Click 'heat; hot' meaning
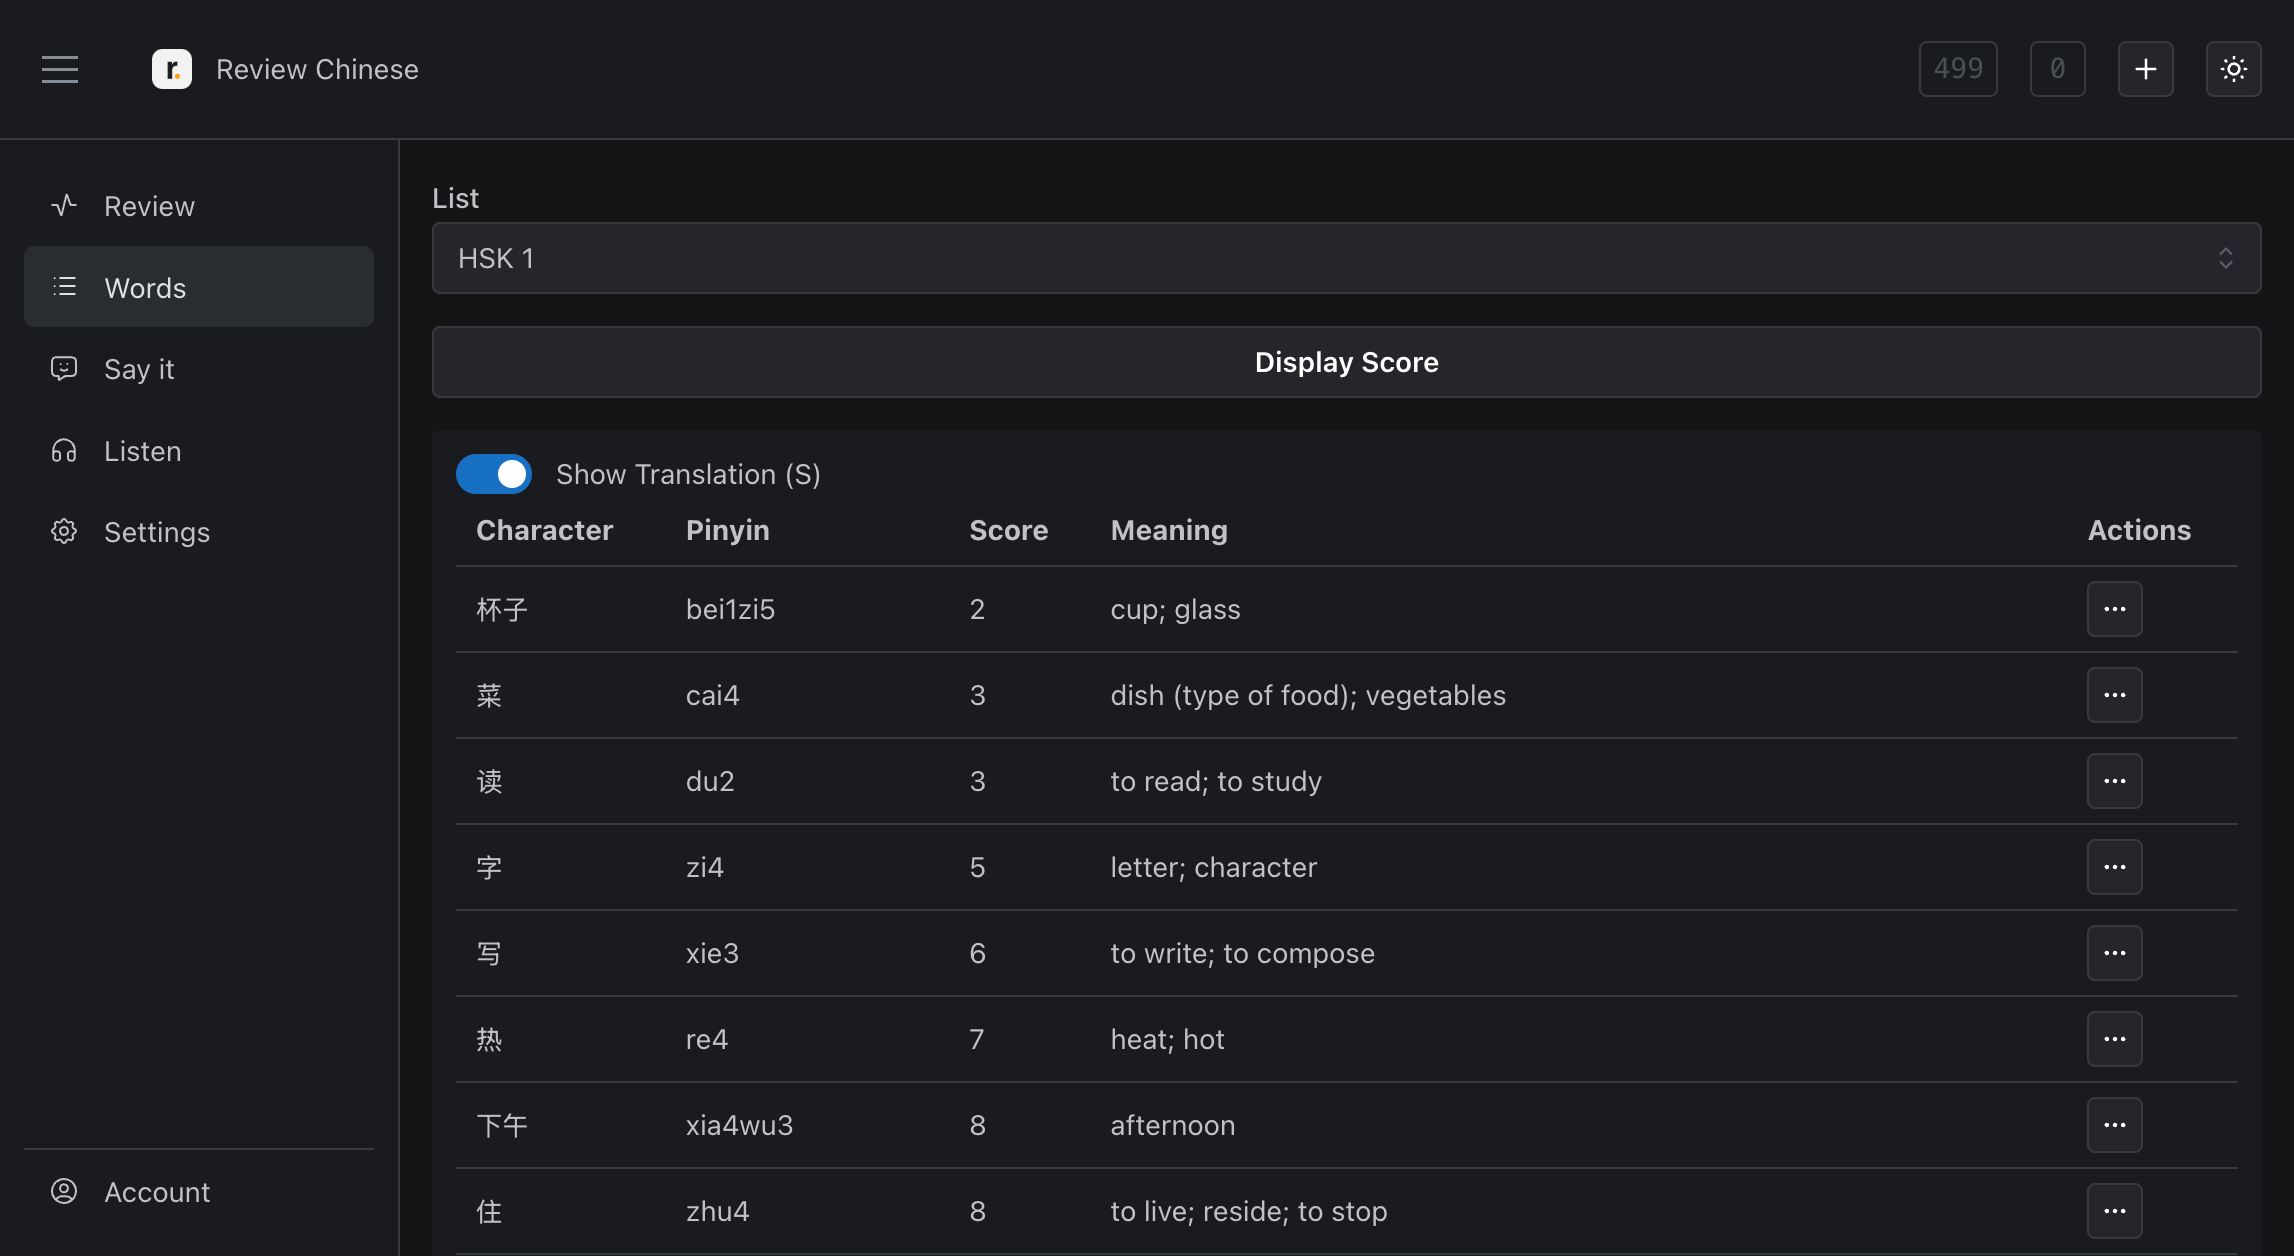Image resolution: width=2294 pixels, height=1256 pixels. [1167, 1039]
